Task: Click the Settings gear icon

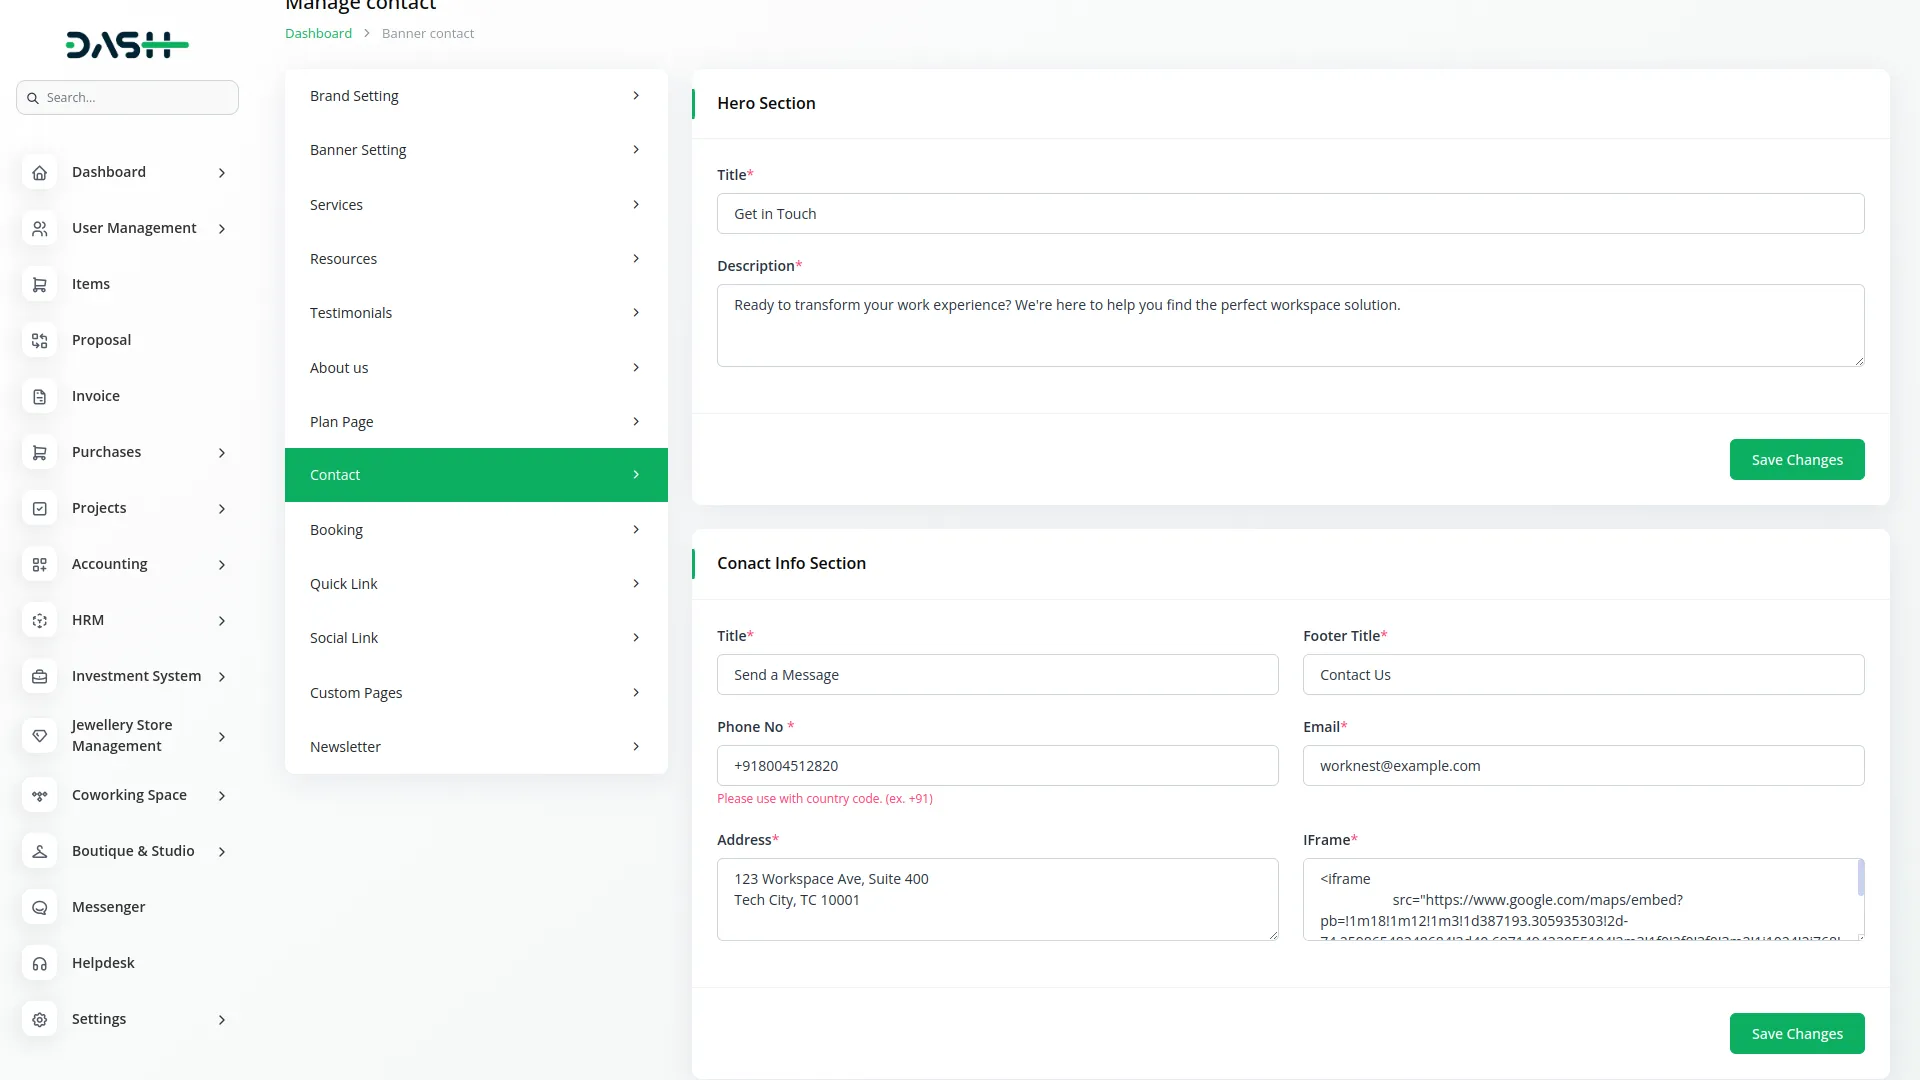Action: 39,1019
